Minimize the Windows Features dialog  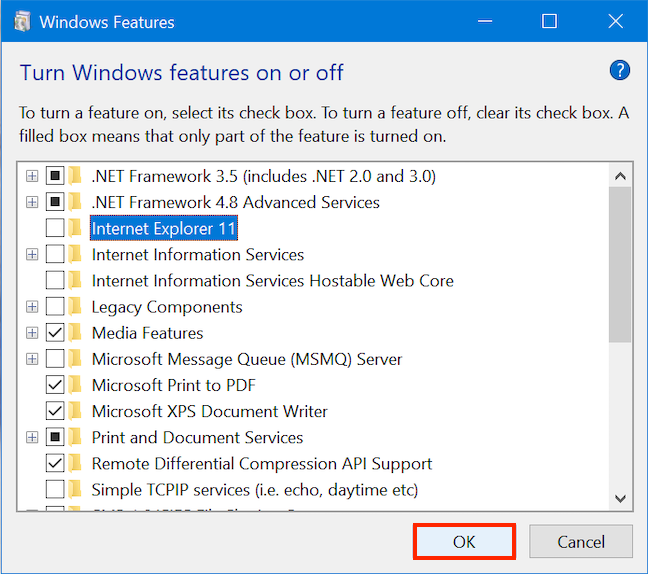click(x=485, y=21)
